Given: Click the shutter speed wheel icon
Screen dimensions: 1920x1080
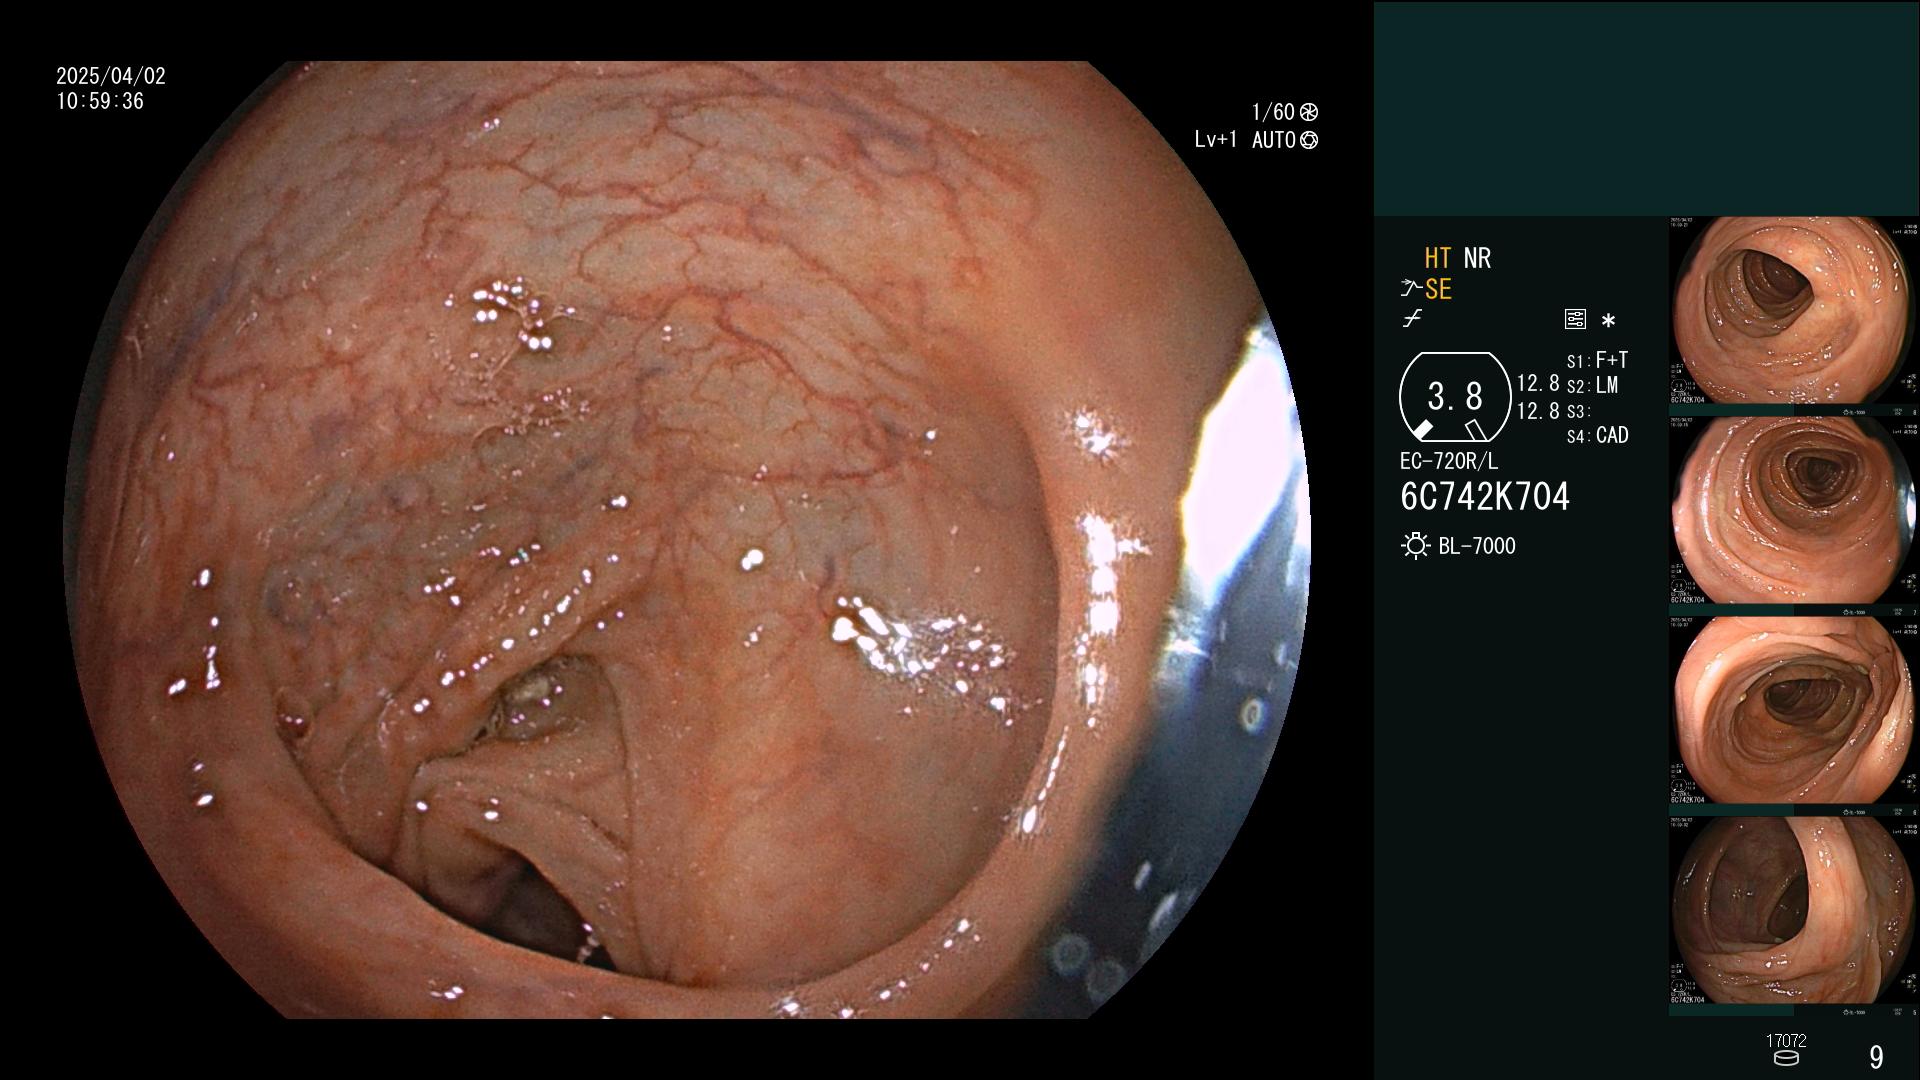Looking at the screenshot, I should (x=1309, y=112).
